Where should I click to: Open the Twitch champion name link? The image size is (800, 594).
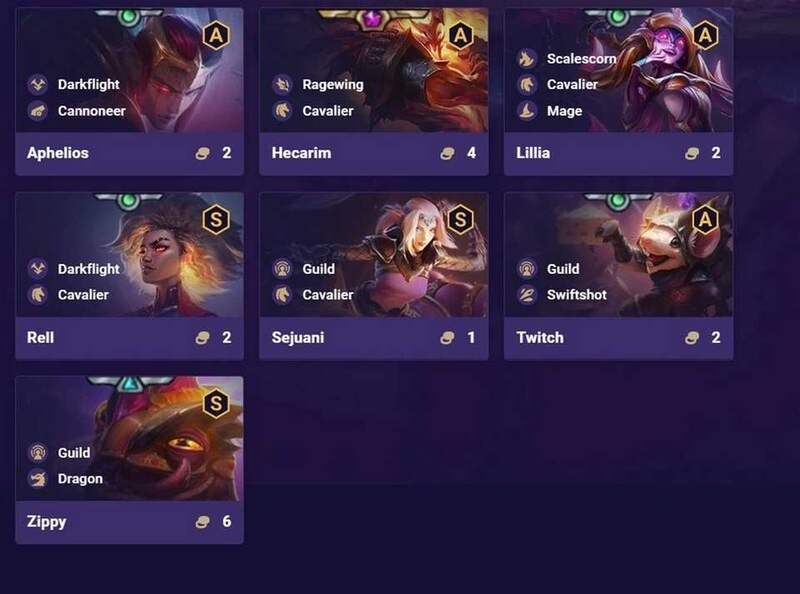click(x=540, y=337)
